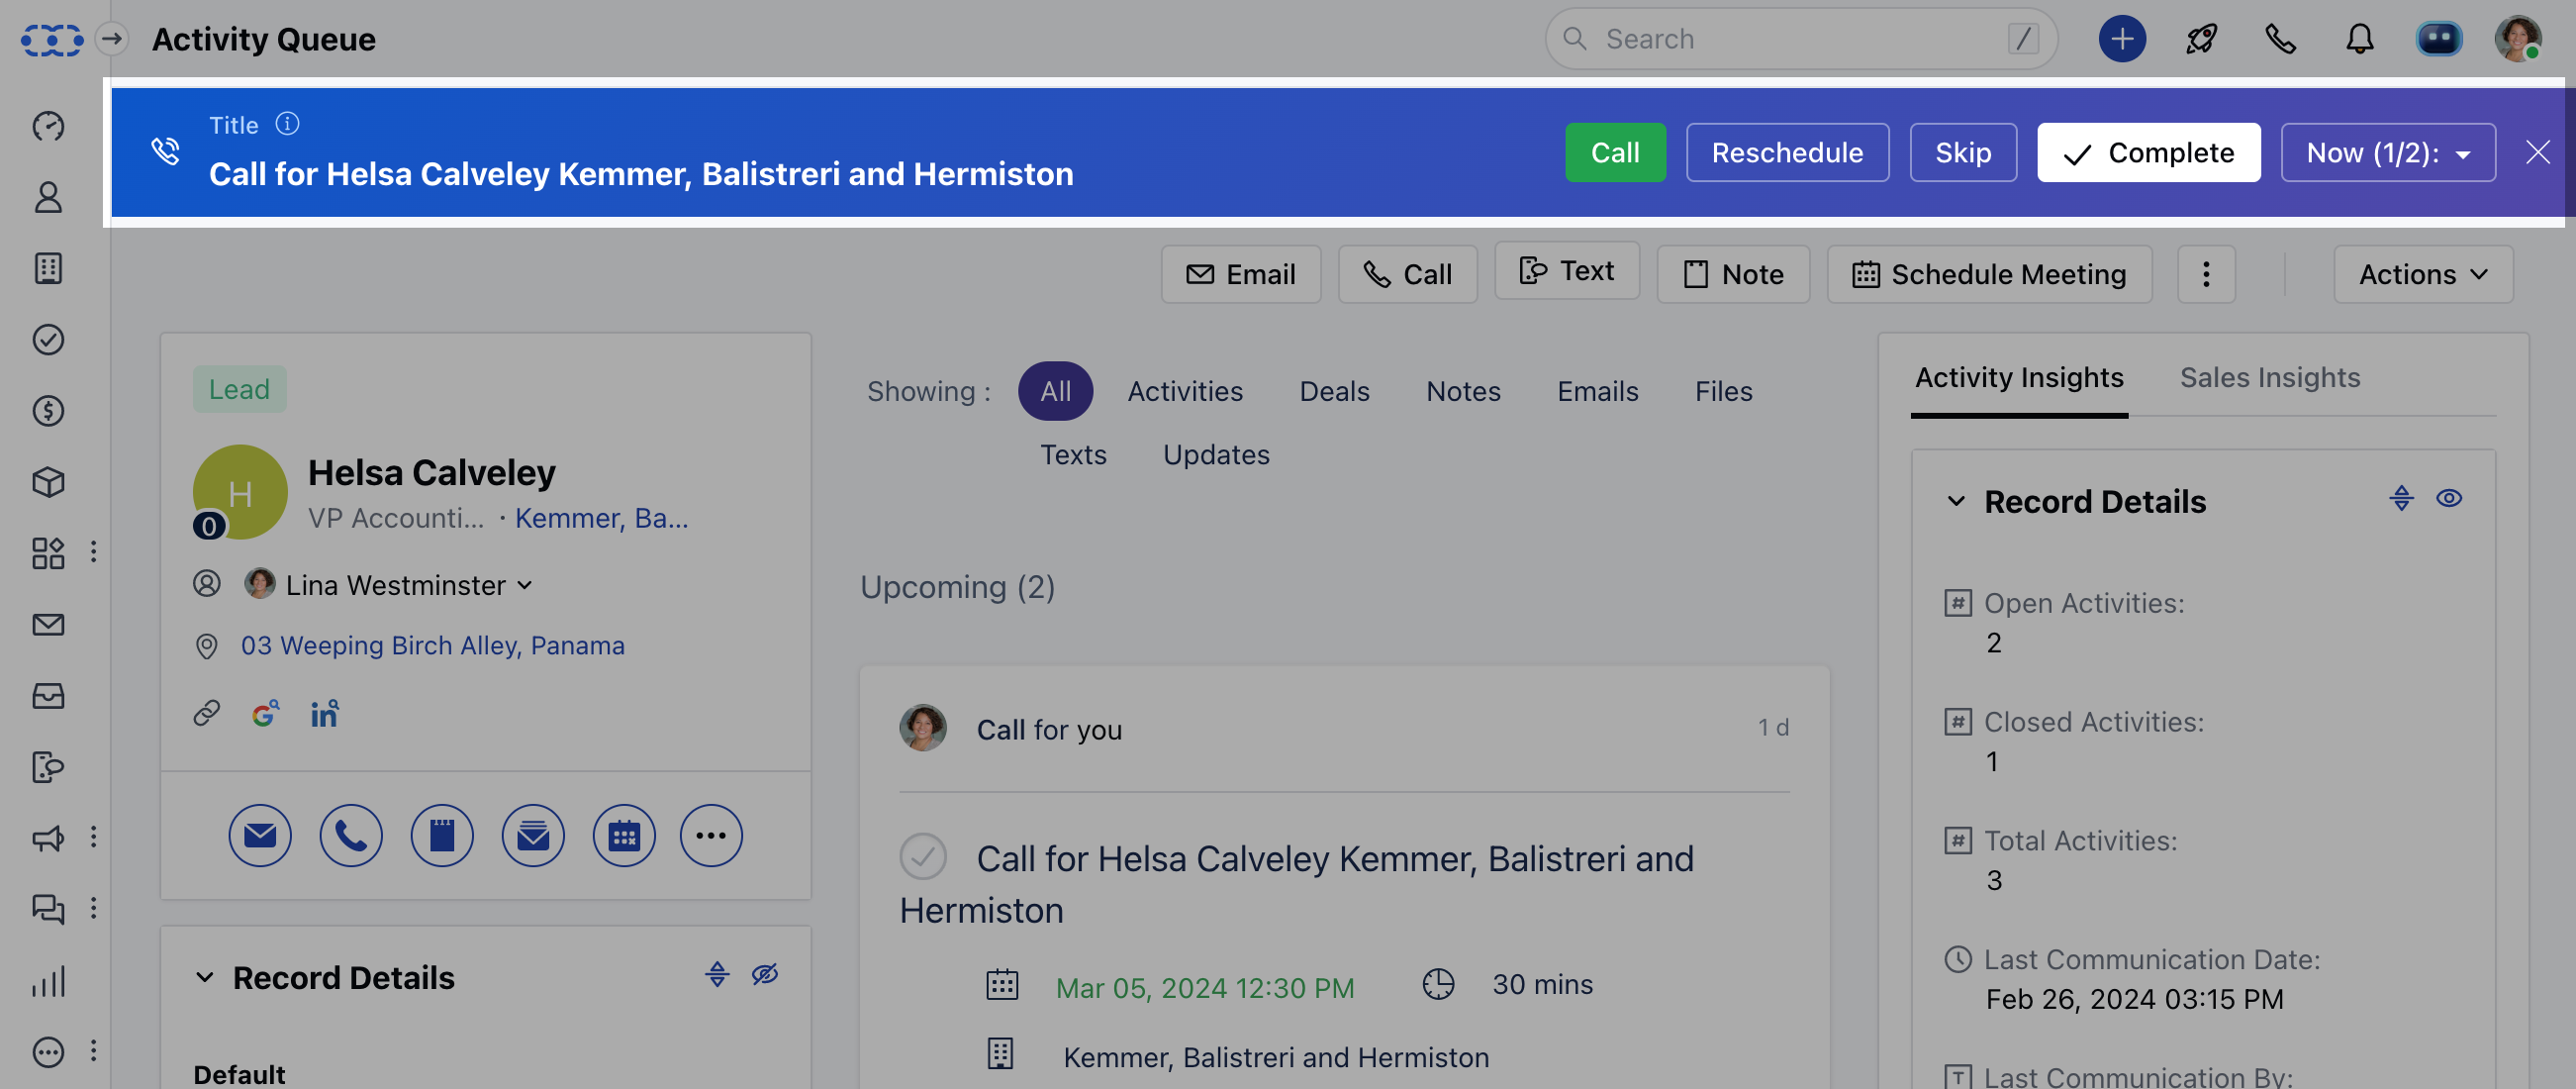2576x1089 pixels.
Task: Click the round phone call icon on lead card
Action: [351, 835]
